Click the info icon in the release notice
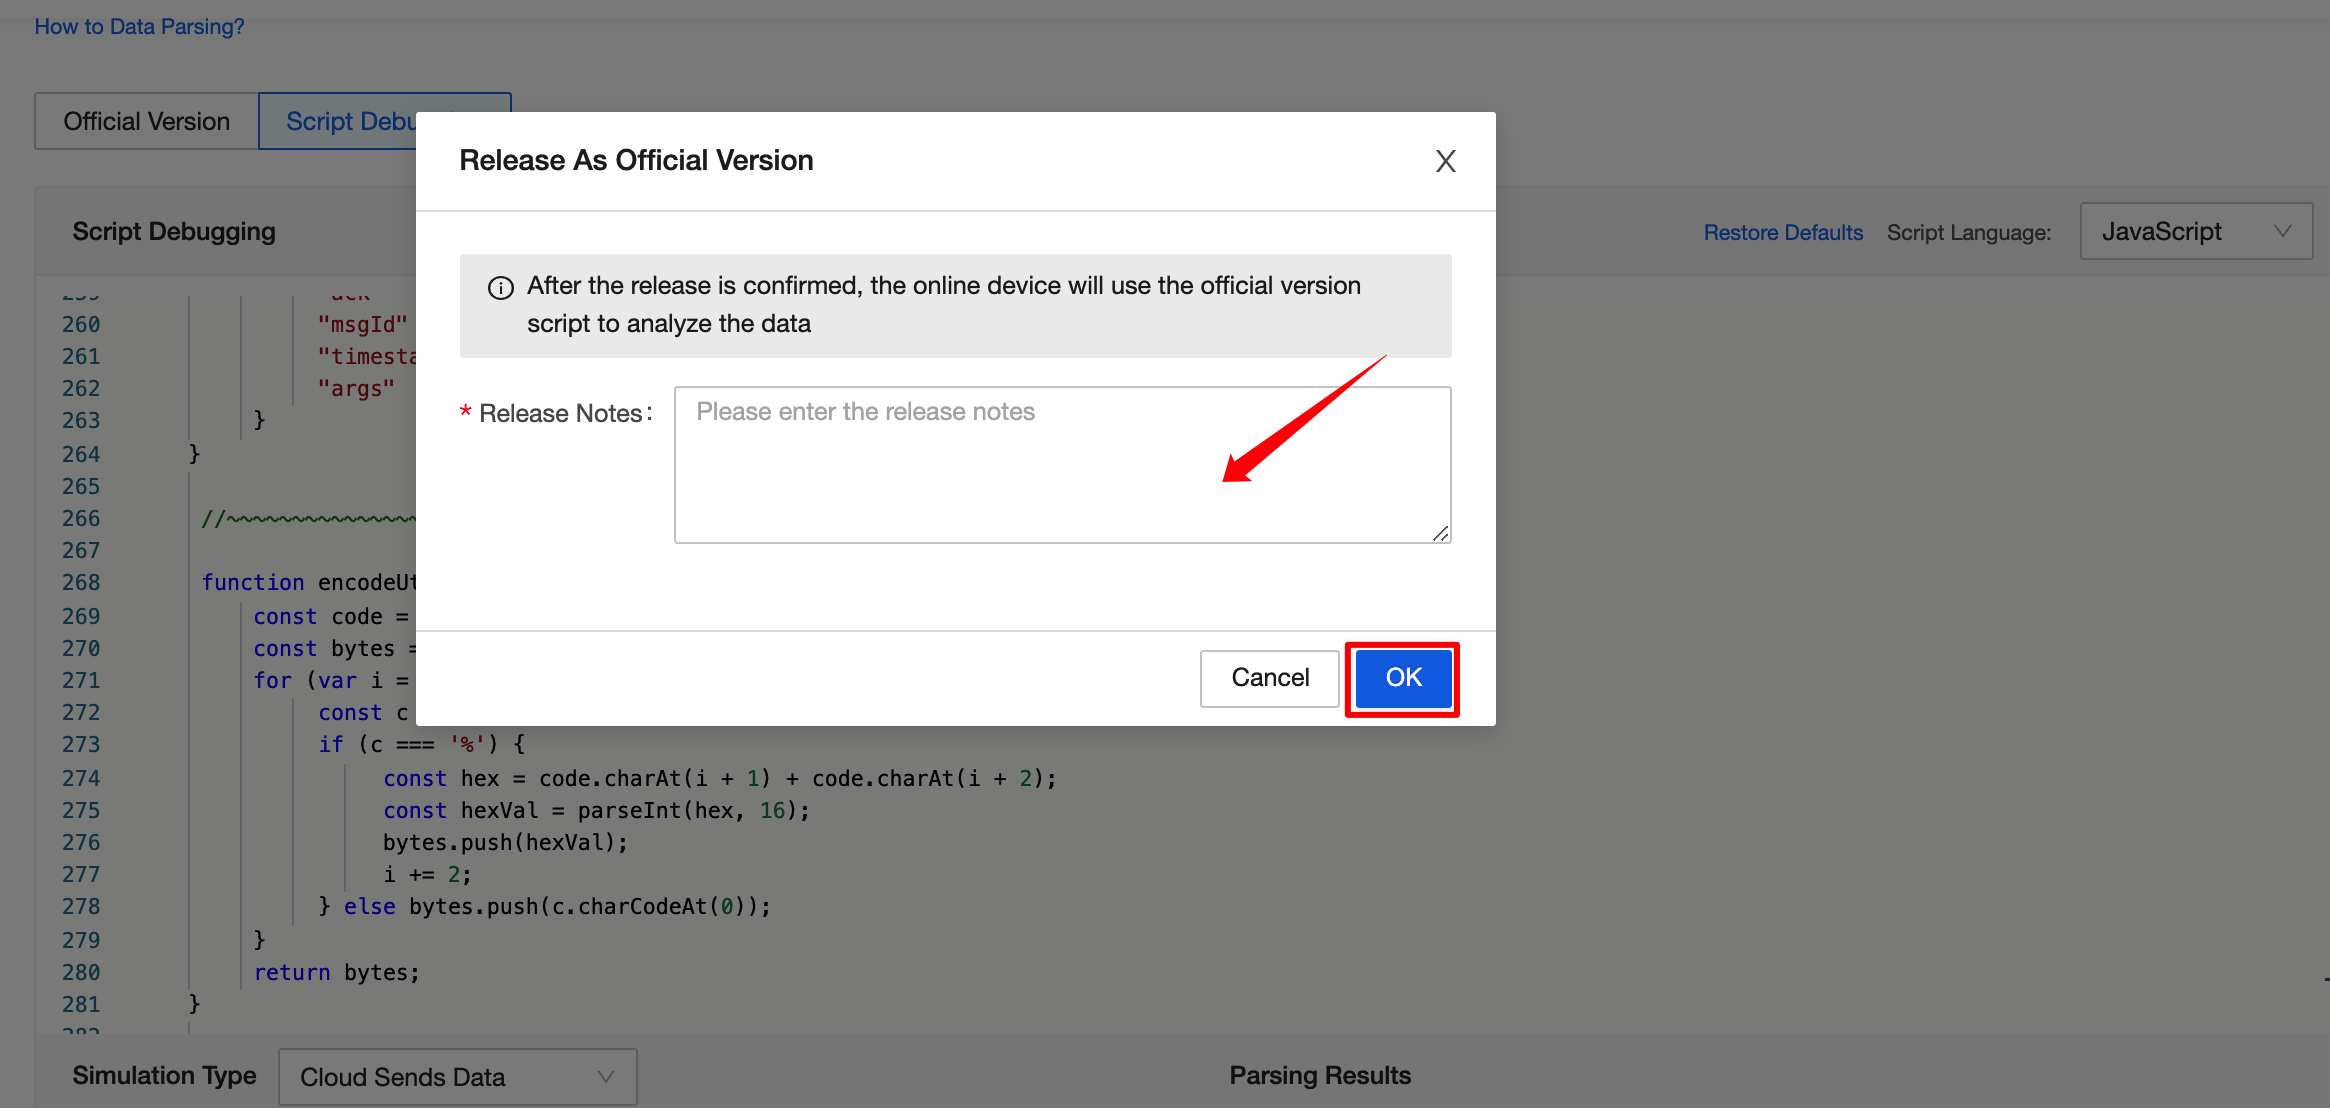This screenshot has width=2330, height=1108. pyautogui.click(x=500, y=287)
